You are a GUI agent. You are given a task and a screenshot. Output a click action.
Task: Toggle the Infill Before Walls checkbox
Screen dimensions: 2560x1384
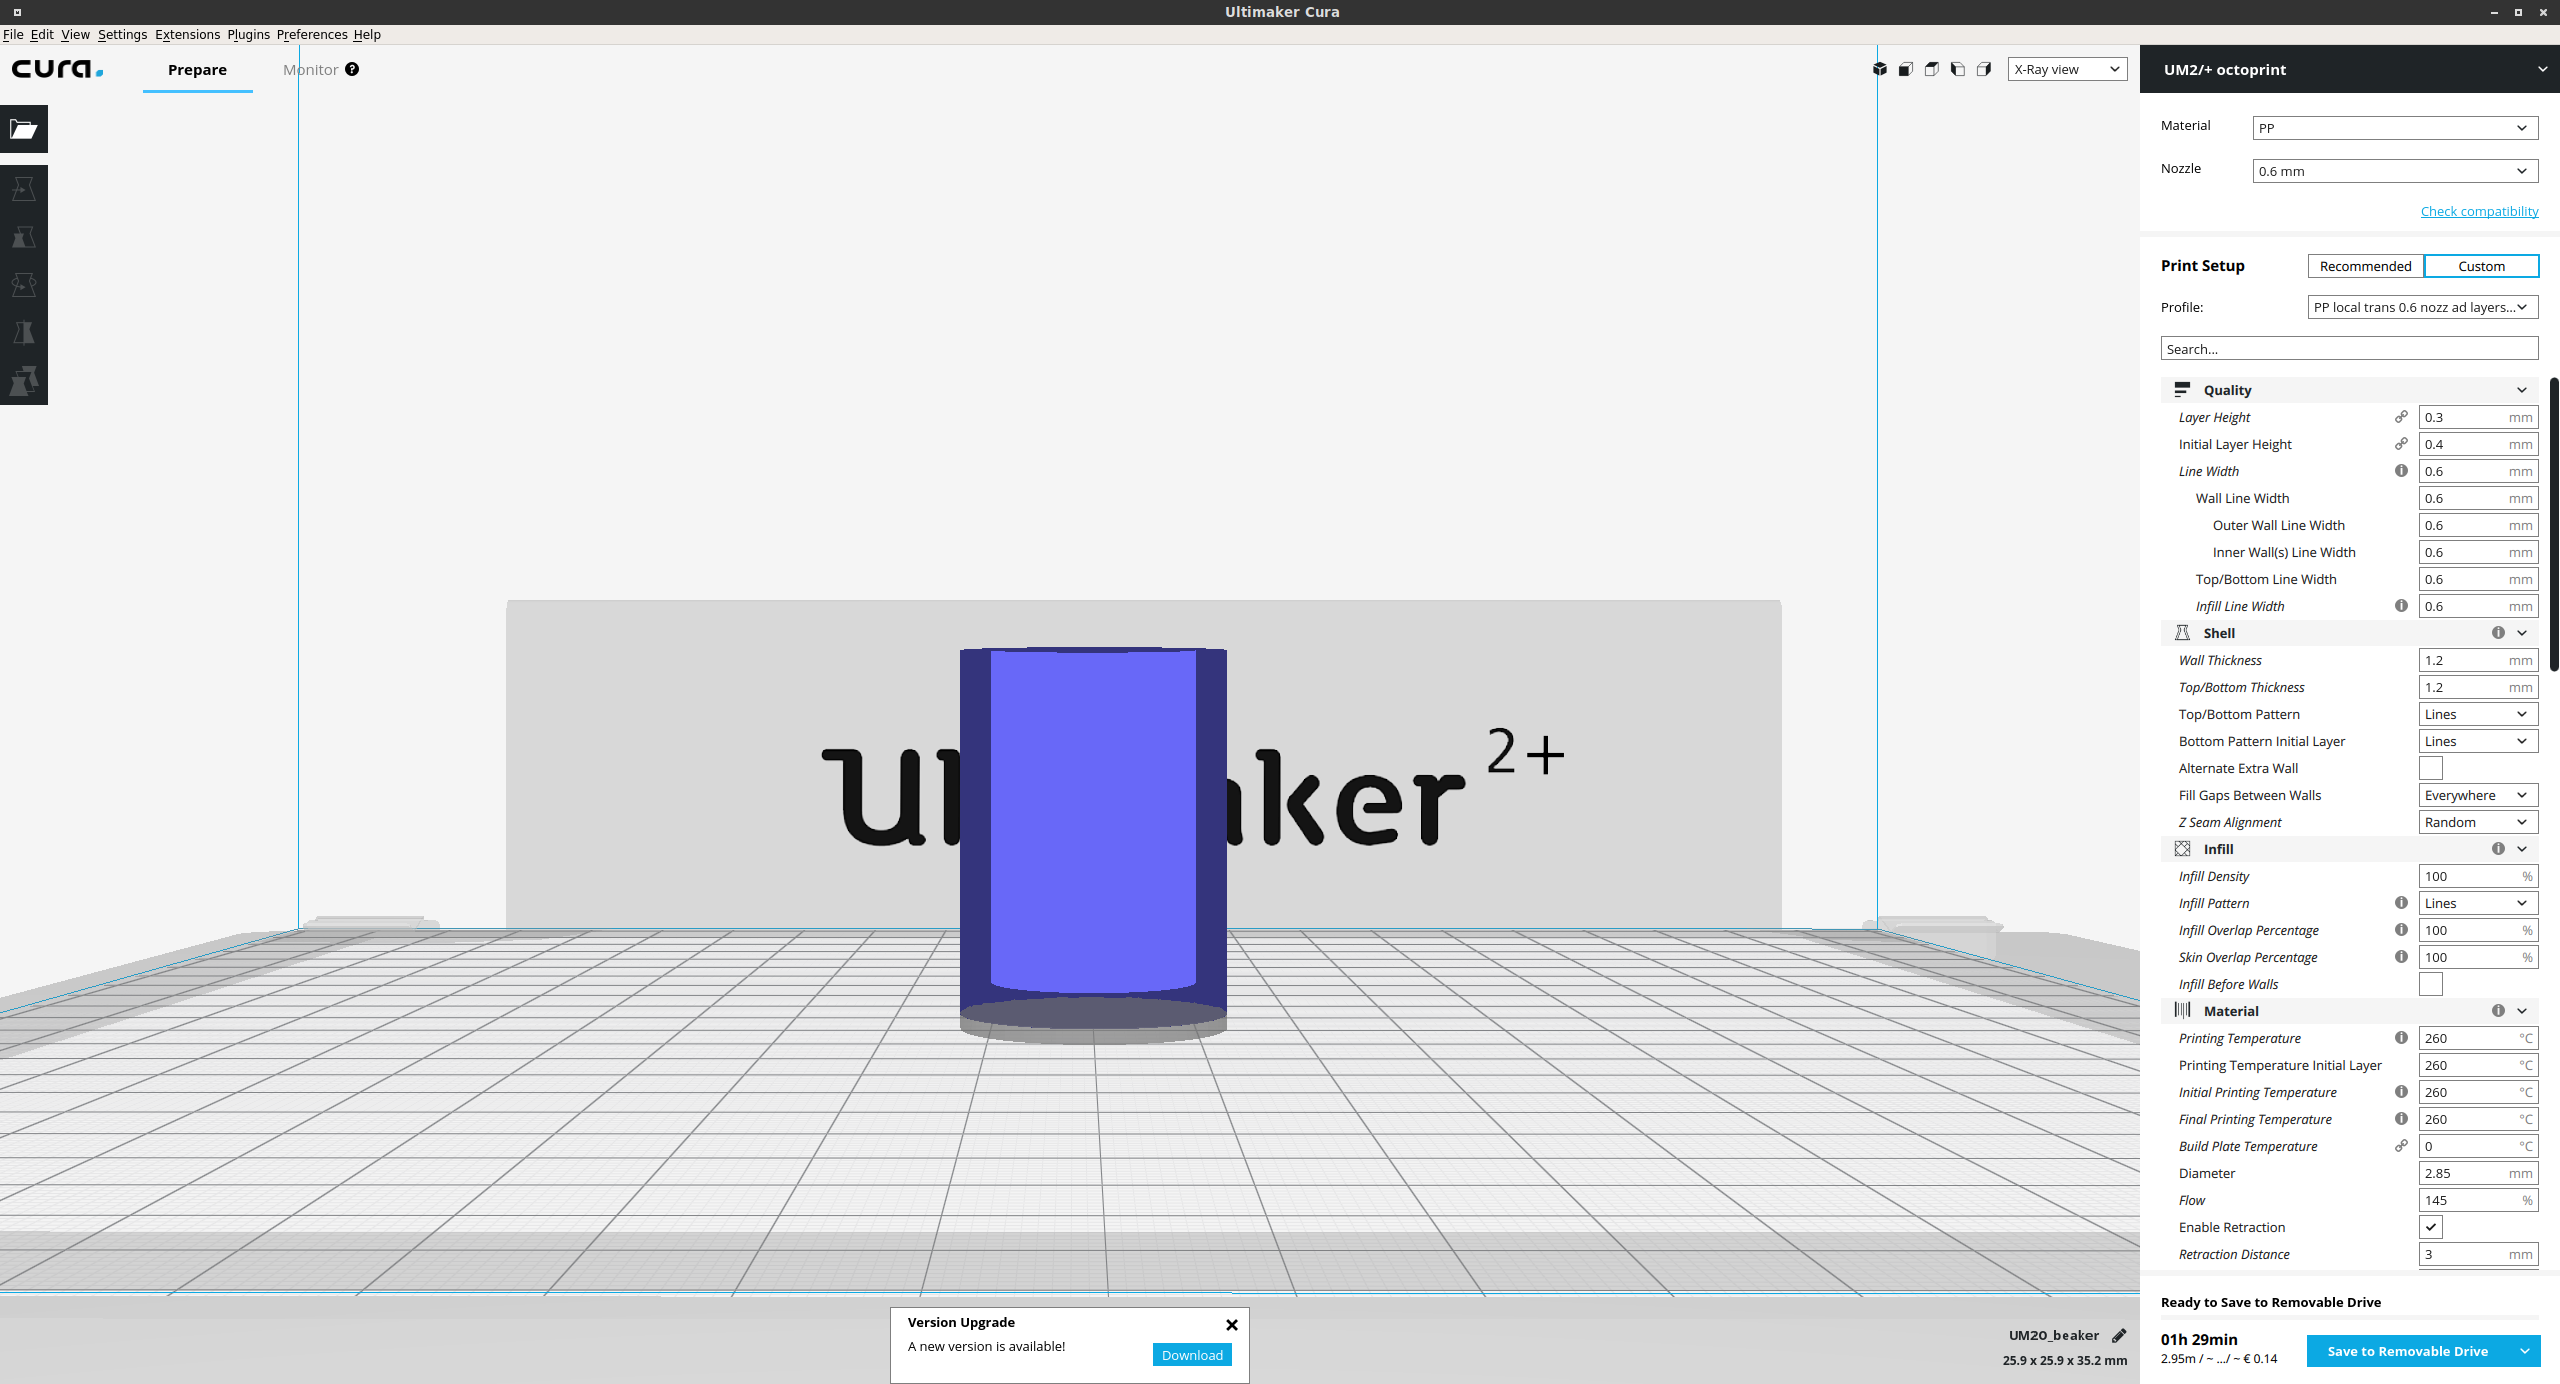coord(2431,983)
